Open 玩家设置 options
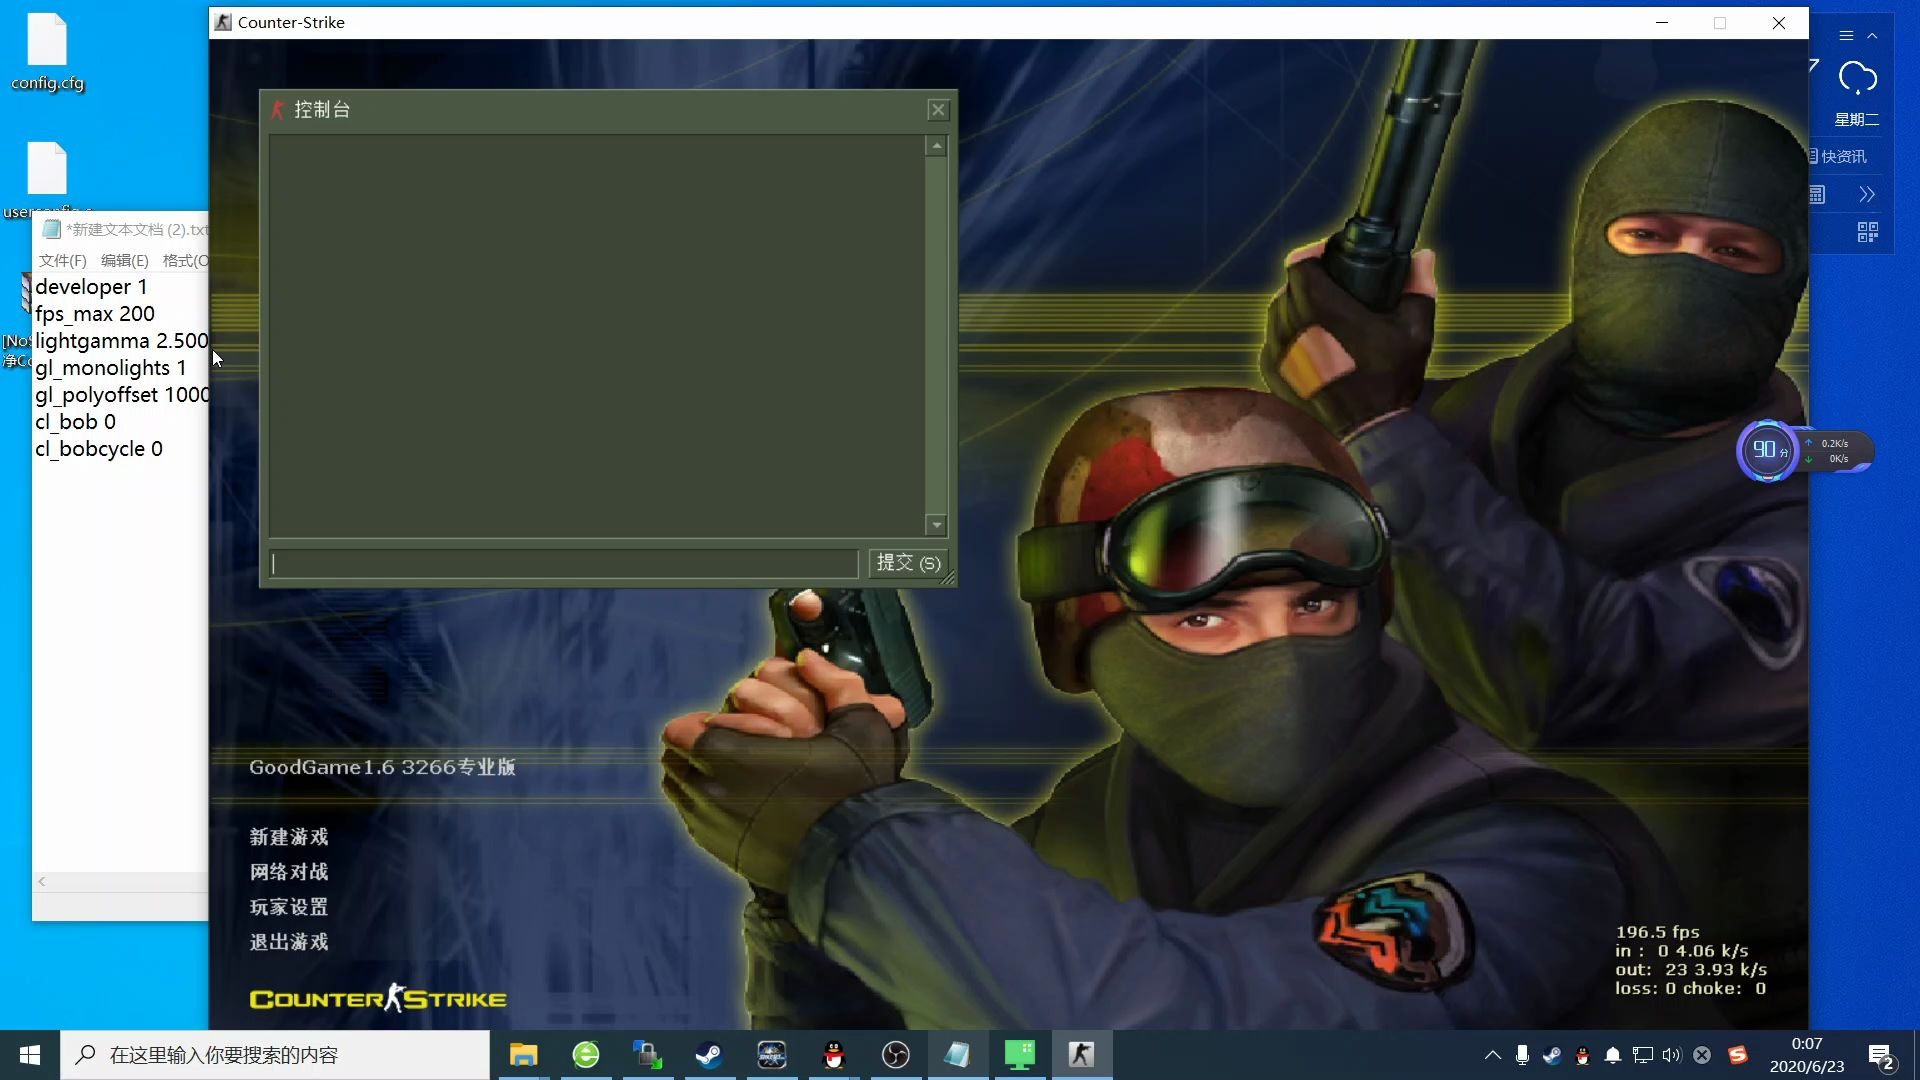Viewport: 1920px width, 1080px height. (289, 907)
